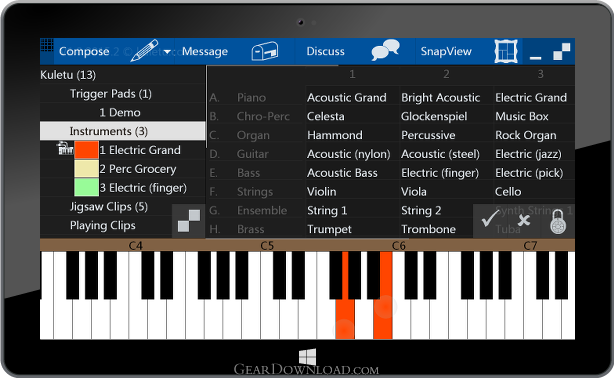
Task: Choose Music Box instrument
Action: point(522,116)
